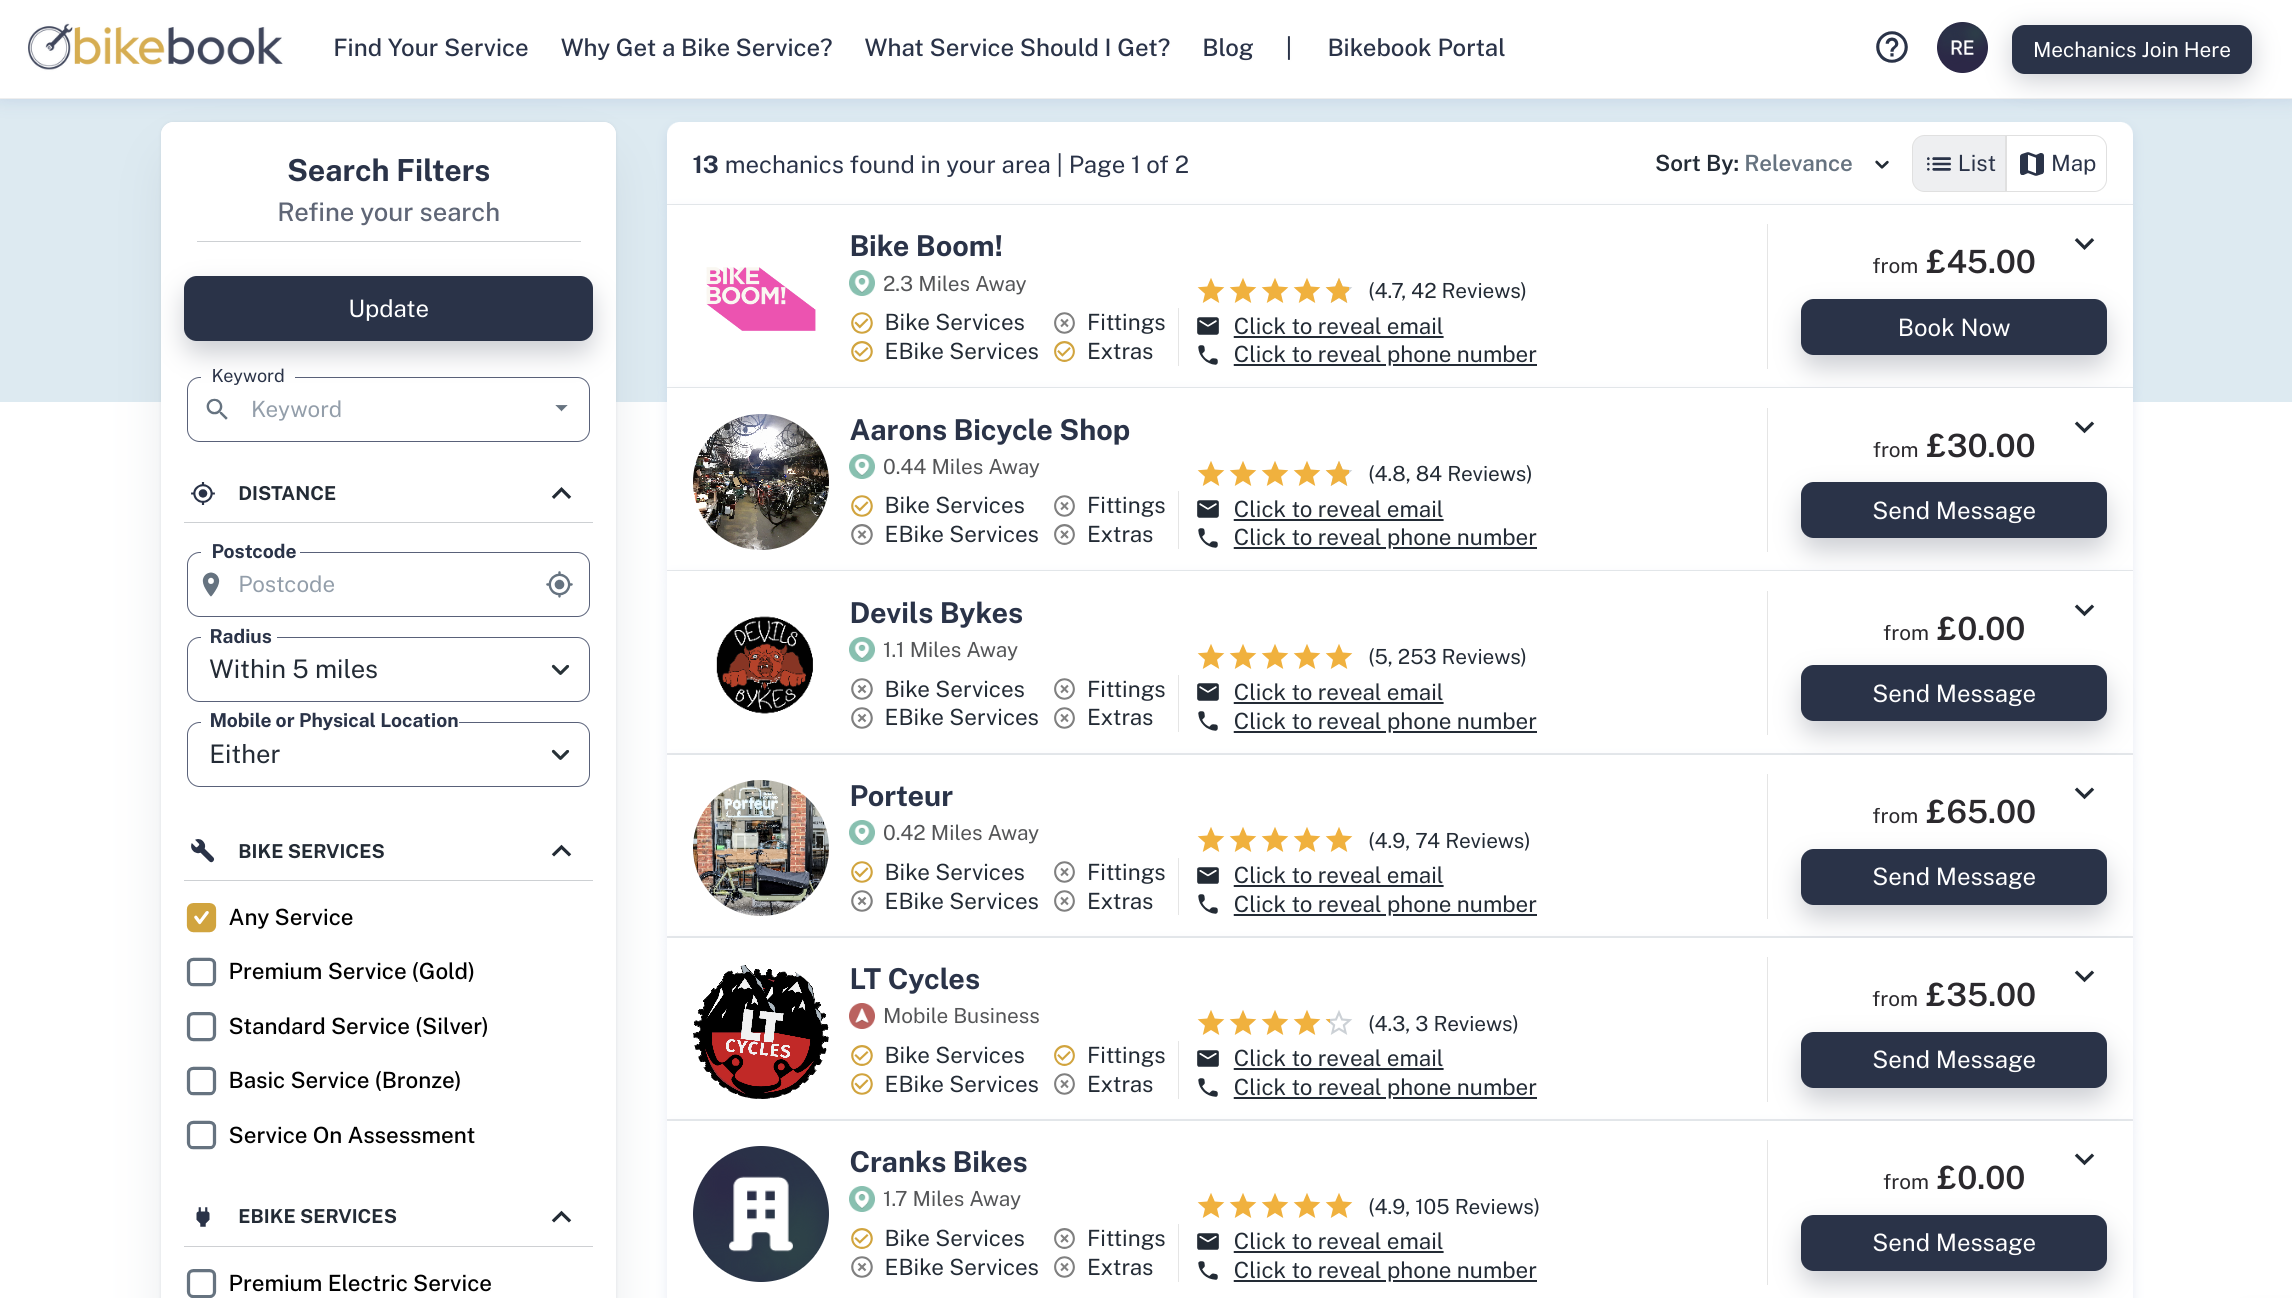Viewport: 2292px width, 1298px height.
Task: Uncheck the Any Service checkbox
Action: click(201, 917)
